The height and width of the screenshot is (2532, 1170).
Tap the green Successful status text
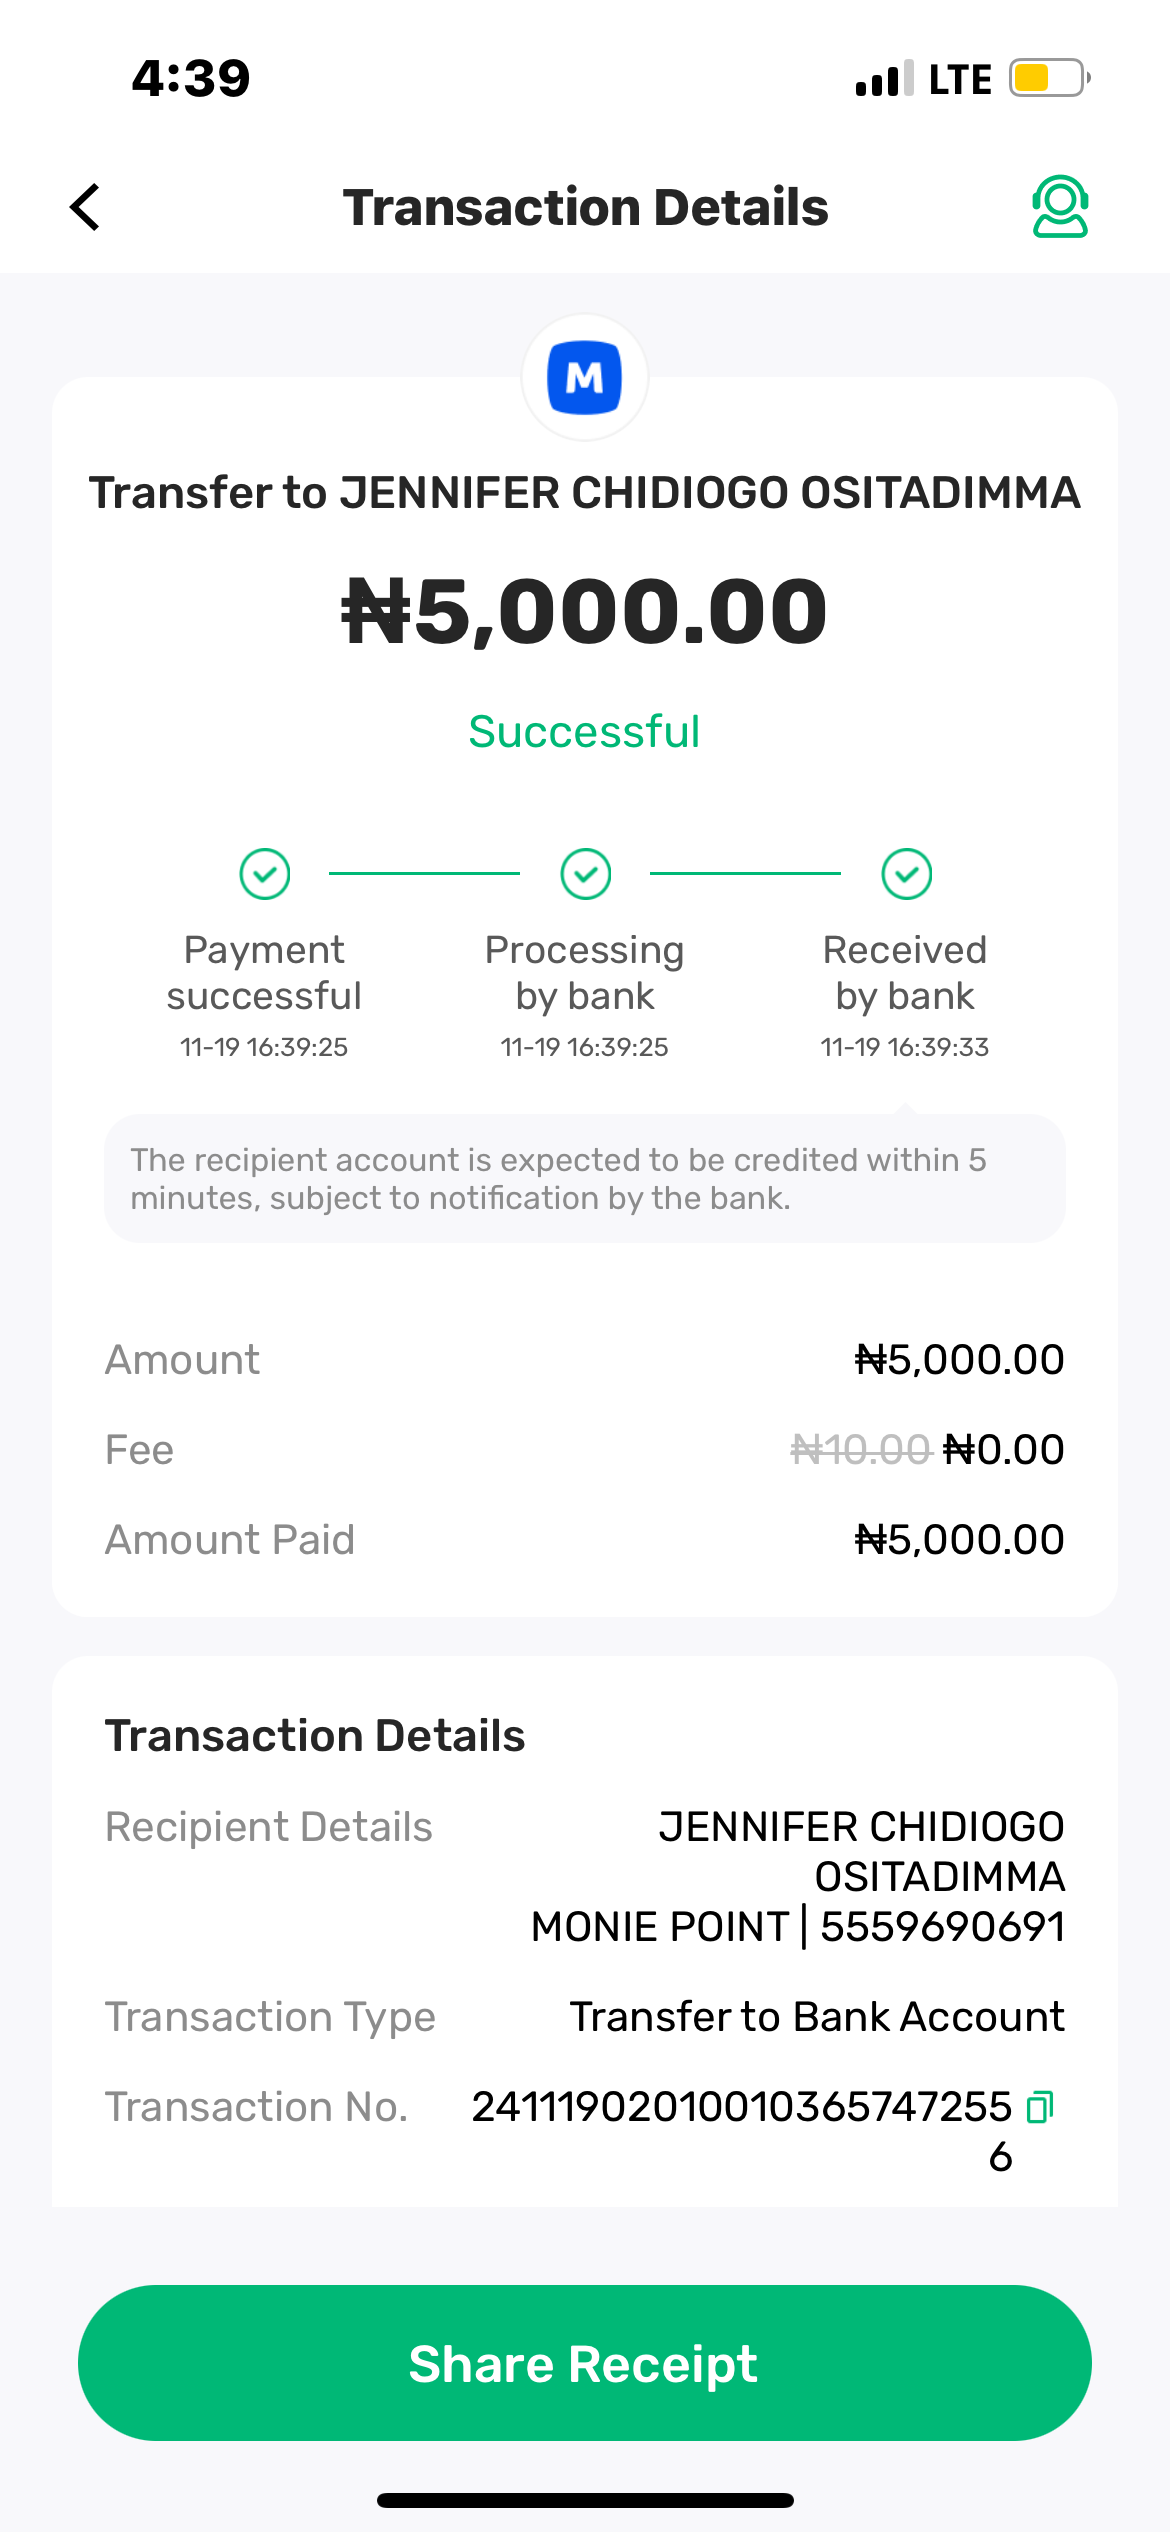585,732
